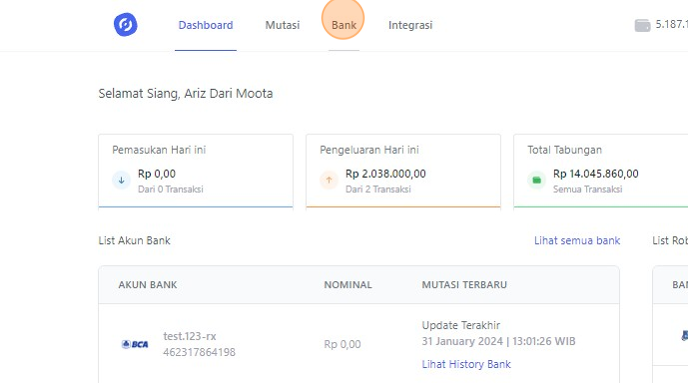Click the Dari 0 Transaksi text
The height and width of the screenshot is (383, 688).
pos(170,189)
